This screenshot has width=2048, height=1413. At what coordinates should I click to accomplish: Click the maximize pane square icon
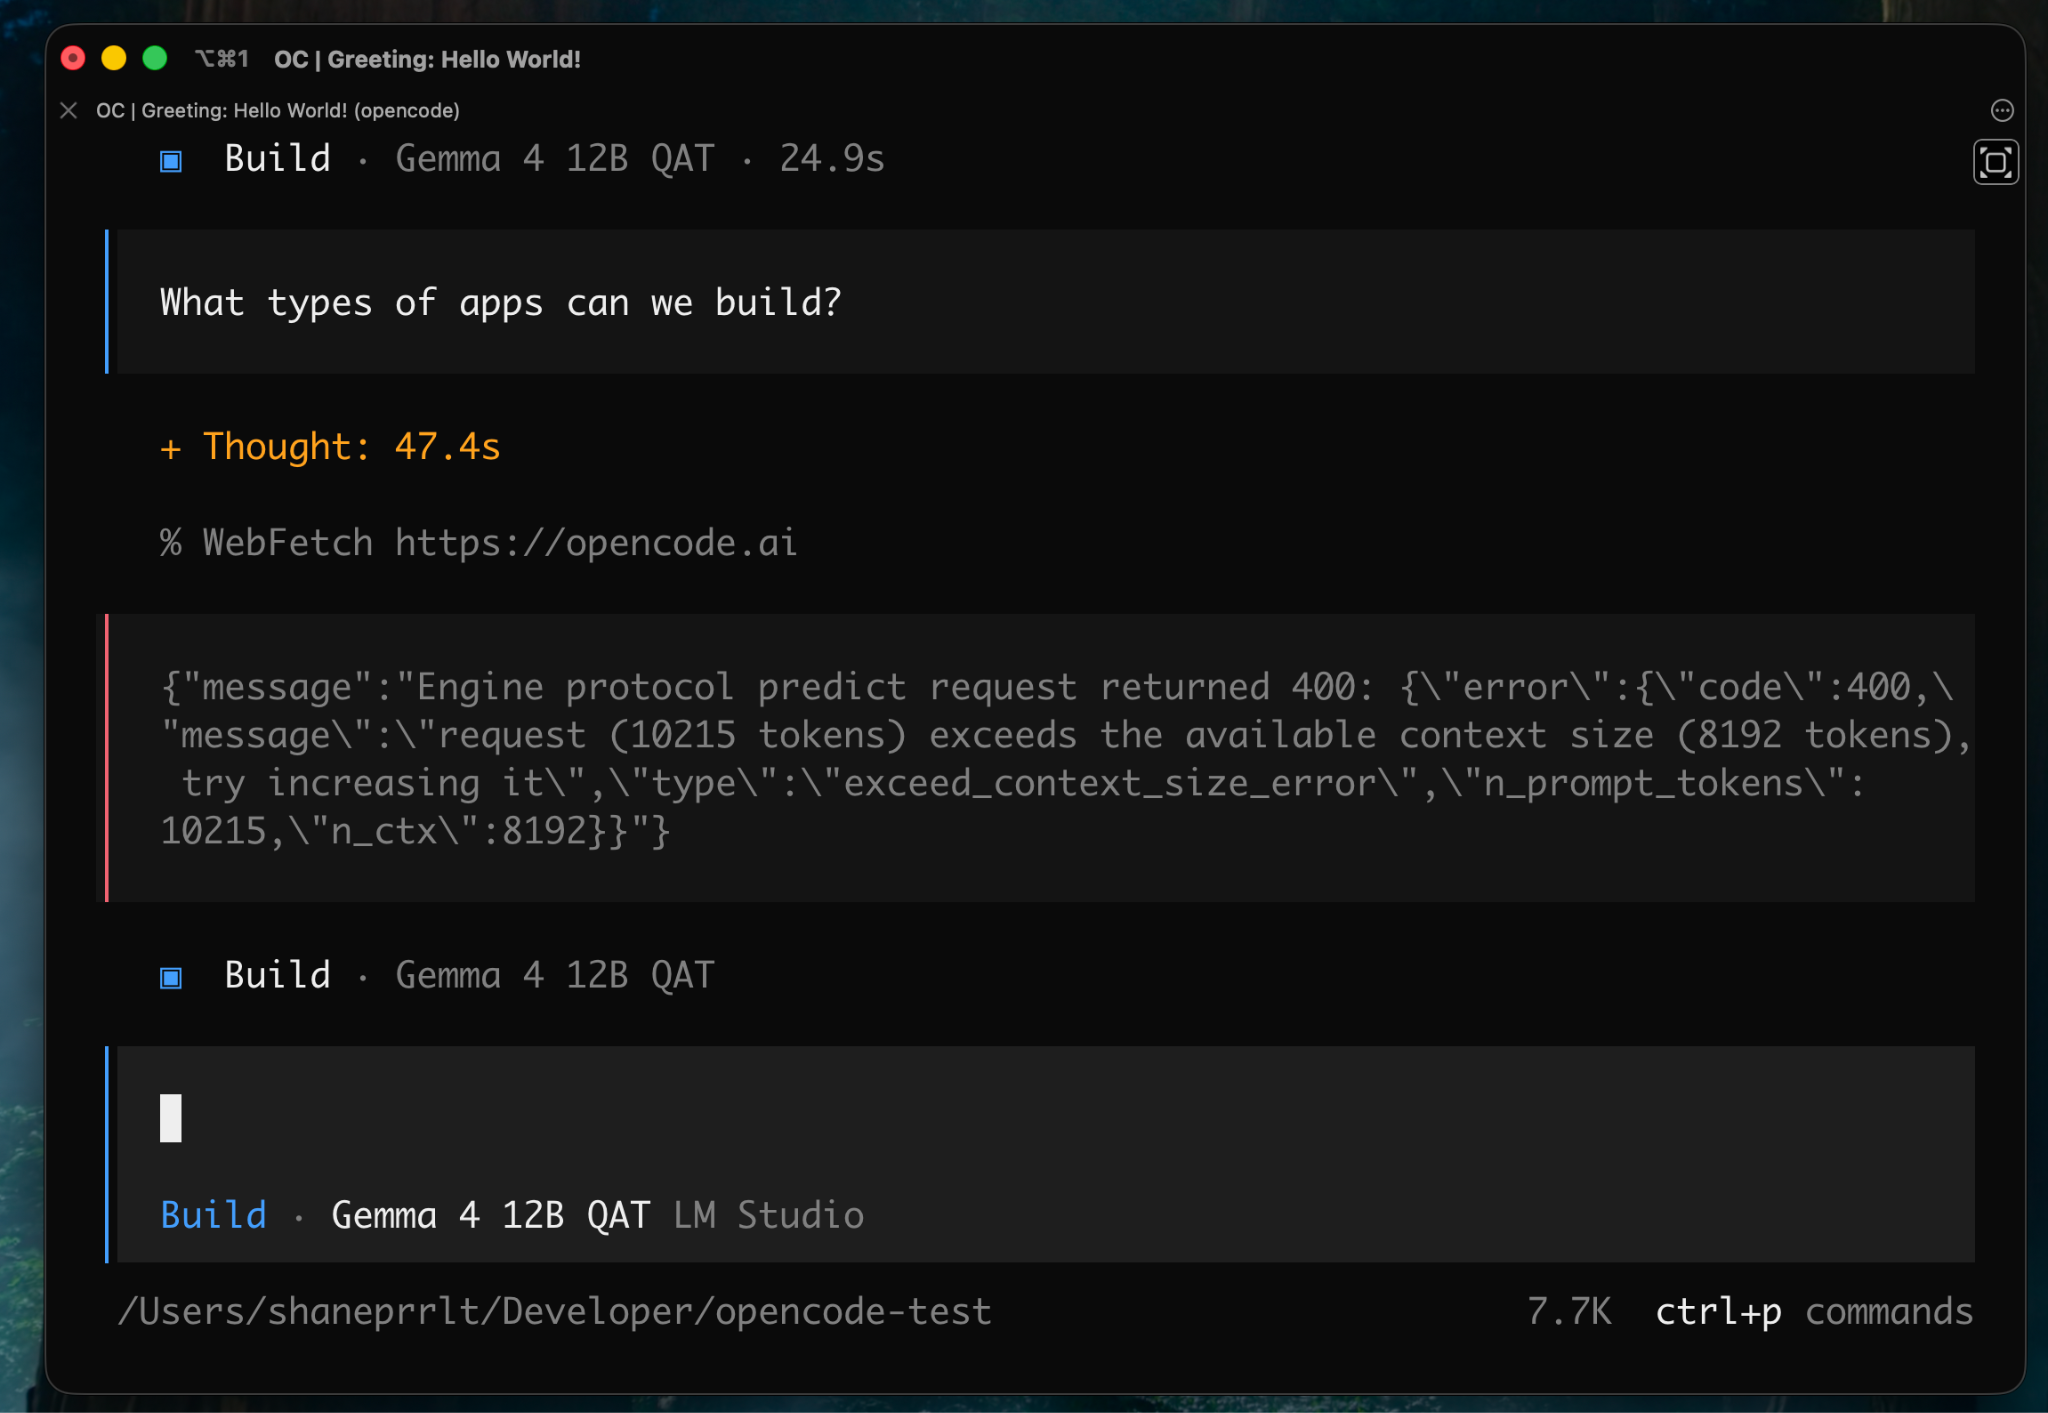pos(1996,162)
